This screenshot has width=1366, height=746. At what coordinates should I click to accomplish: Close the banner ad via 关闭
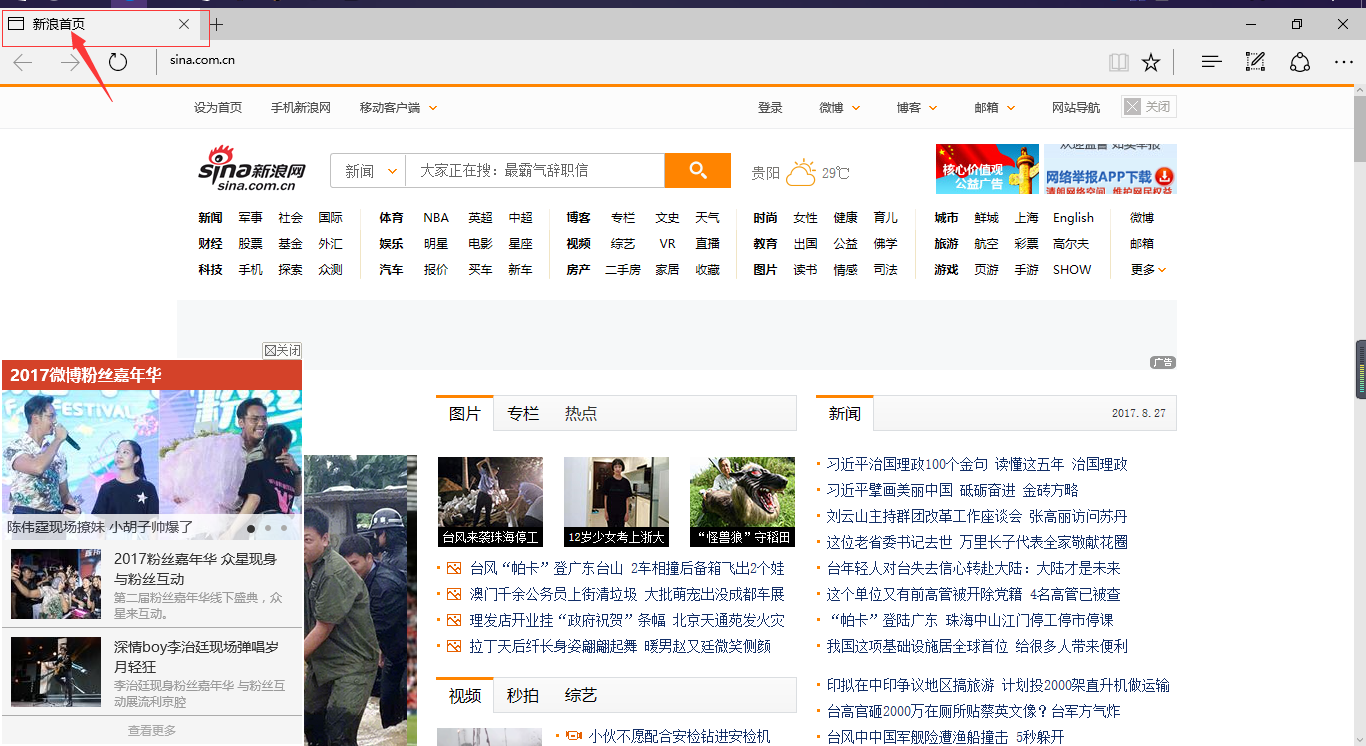point(282,350)
